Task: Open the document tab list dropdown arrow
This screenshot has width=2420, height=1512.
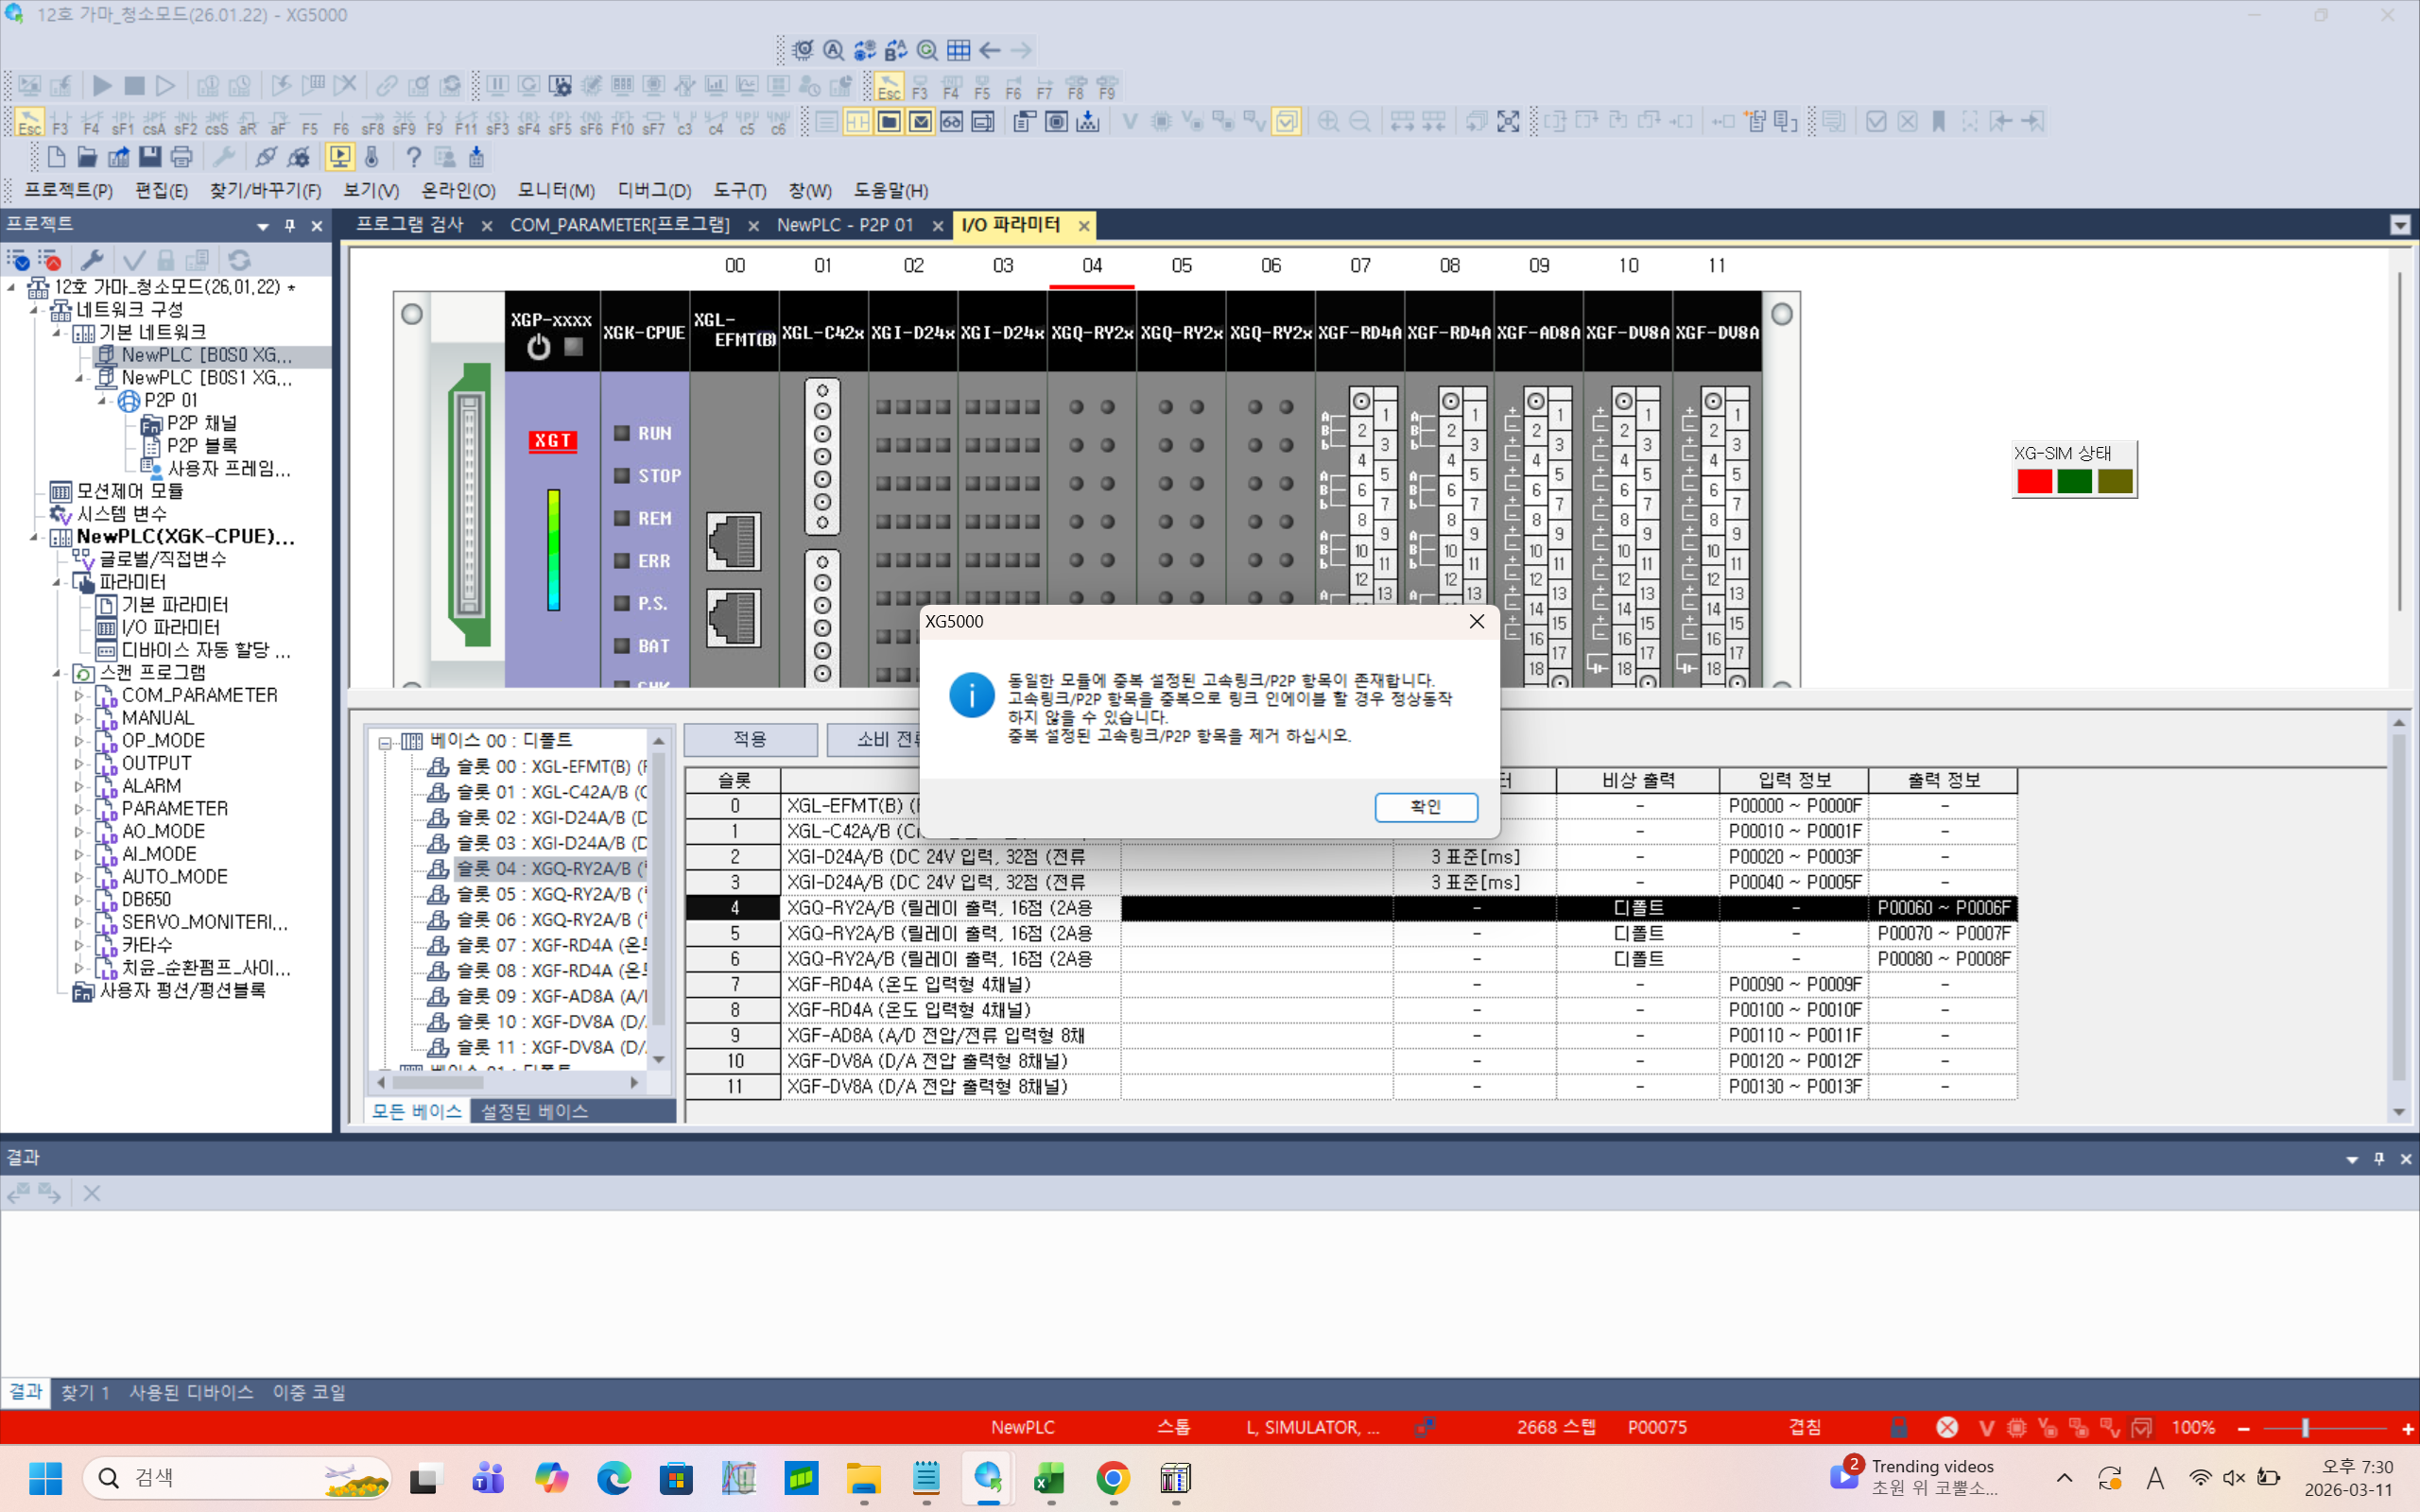Action: pos(2400,225)
